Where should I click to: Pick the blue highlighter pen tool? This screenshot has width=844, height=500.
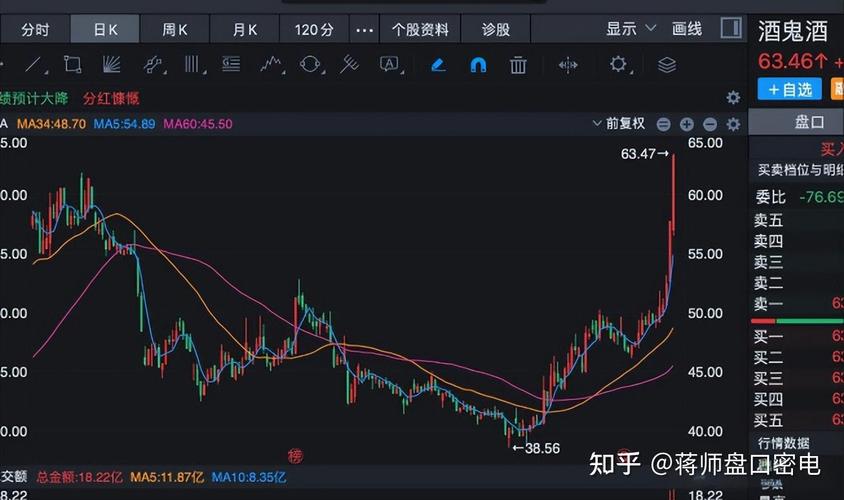(438, 65)
